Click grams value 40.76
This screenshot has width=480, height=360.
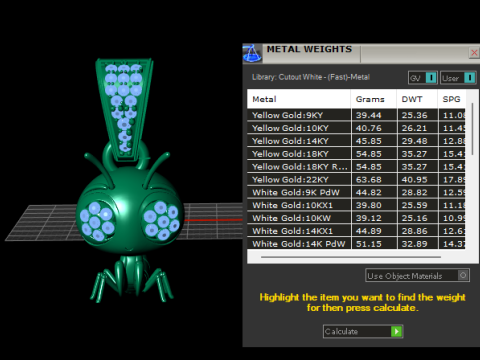coord(368,128)
